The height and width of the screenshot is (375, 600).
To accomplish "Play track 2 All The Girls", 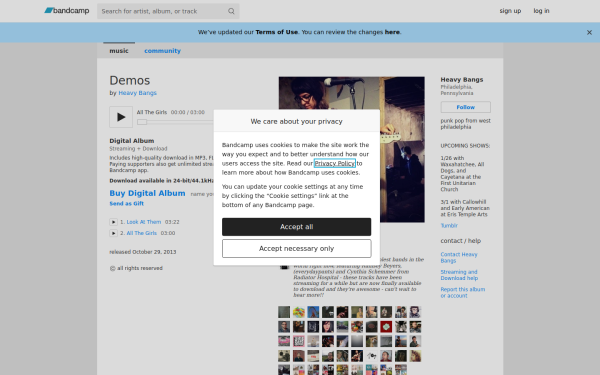I will click(x=113, y=233).
